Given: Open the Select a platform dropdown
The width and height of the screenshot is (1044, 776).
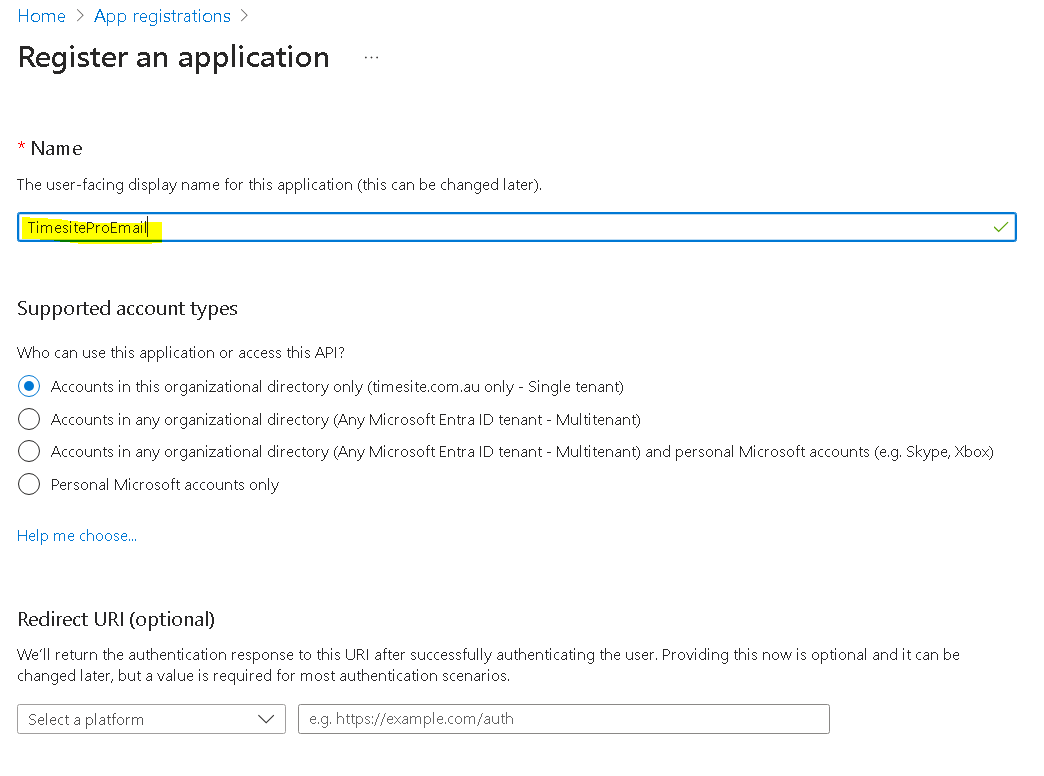Looking at the screenshot, I should [140, 719].
